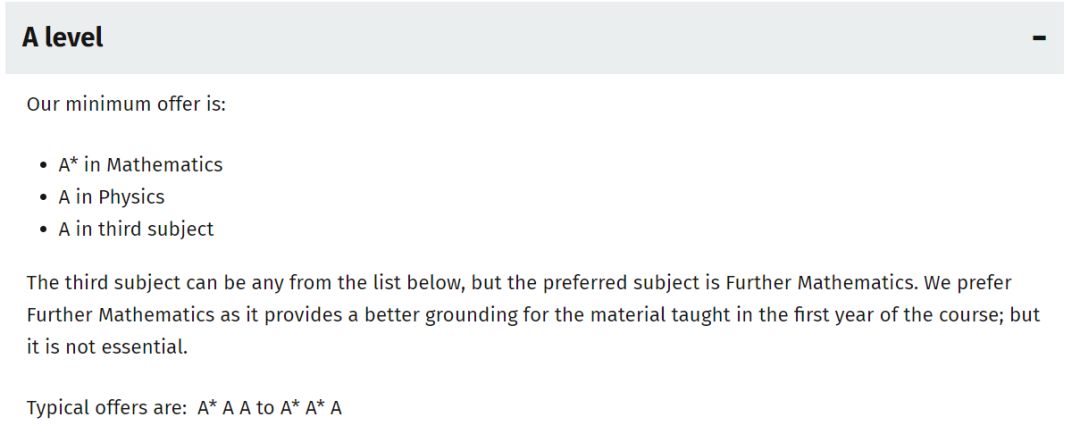Click the bullet point beside 'A in third subject'
This screenshot has width=1080, height=442.
[43, 230]
